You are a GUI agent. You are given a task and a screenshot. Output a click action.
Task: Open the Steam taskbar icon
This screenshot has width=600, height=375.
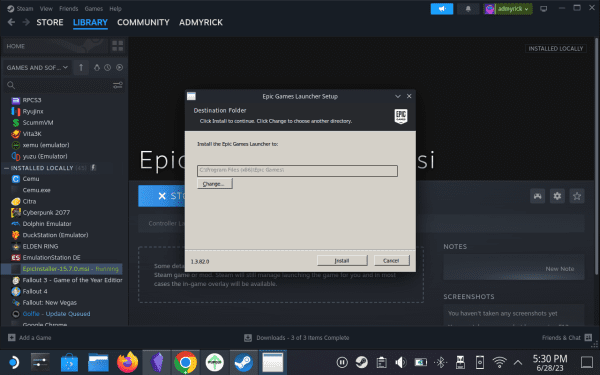pyautogui.click(x=243, y=362)
